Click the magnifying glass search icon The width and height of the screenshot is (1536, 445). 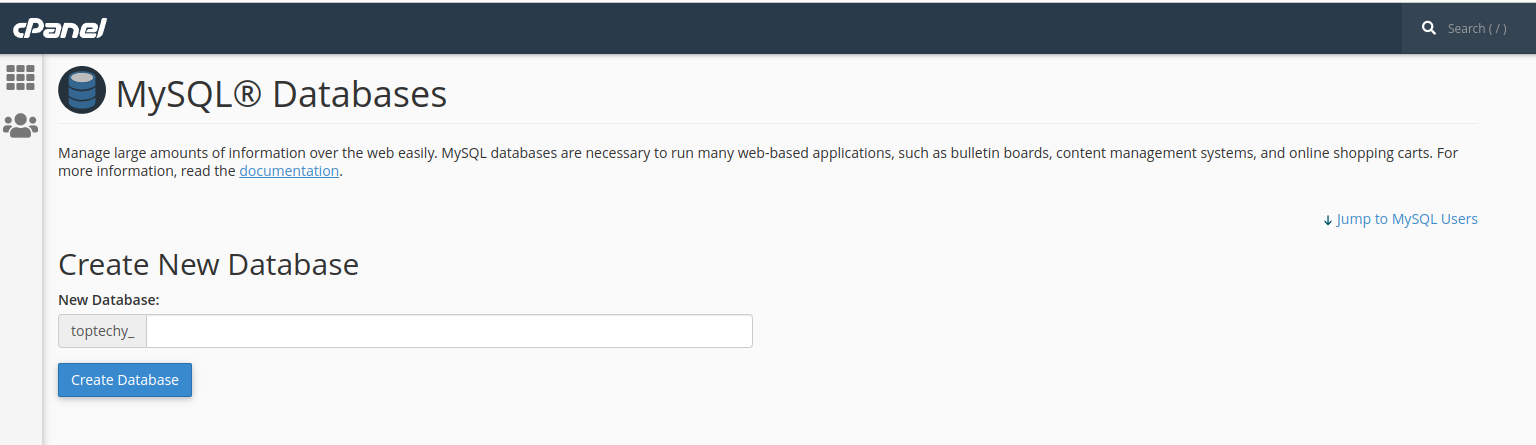[x=1429, y=28]
